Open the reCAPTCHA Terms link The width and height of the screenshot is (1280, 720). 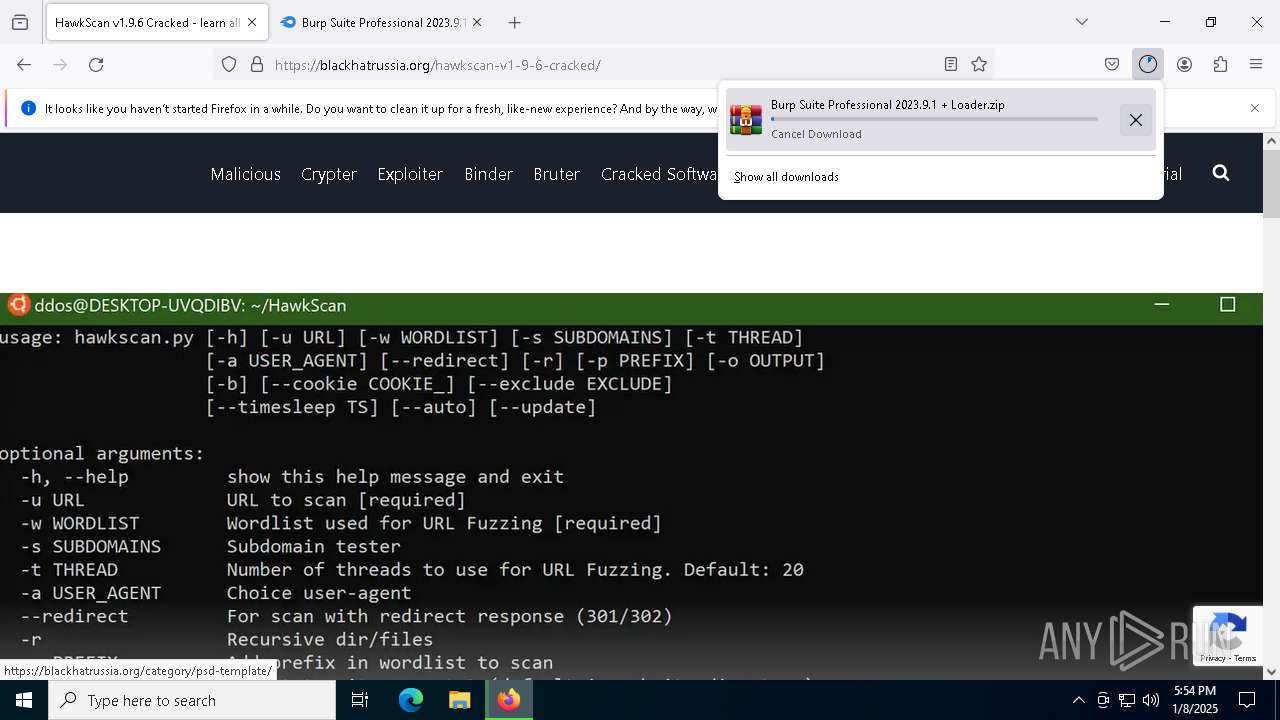(1246, 658)
